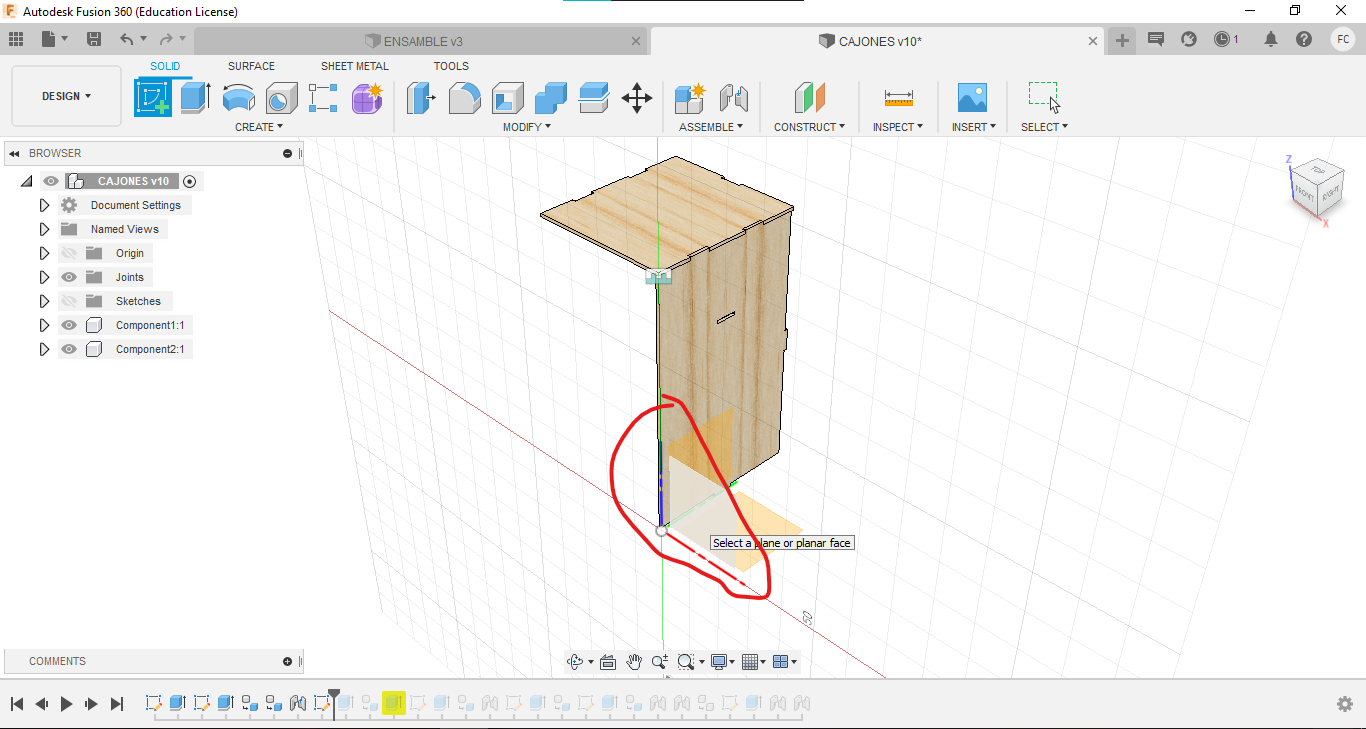Toggle the activate radio button beside CAJONES v10
1366x729 pixels.
pos(190,181)
